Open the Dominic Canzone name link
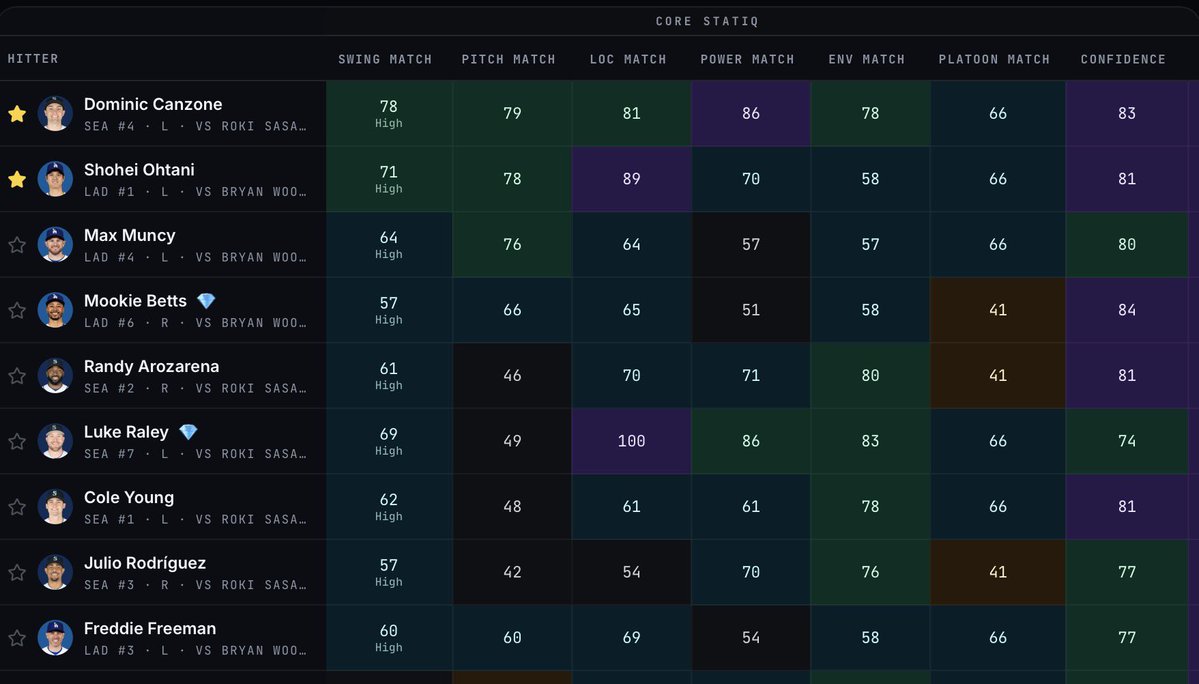 153,104
